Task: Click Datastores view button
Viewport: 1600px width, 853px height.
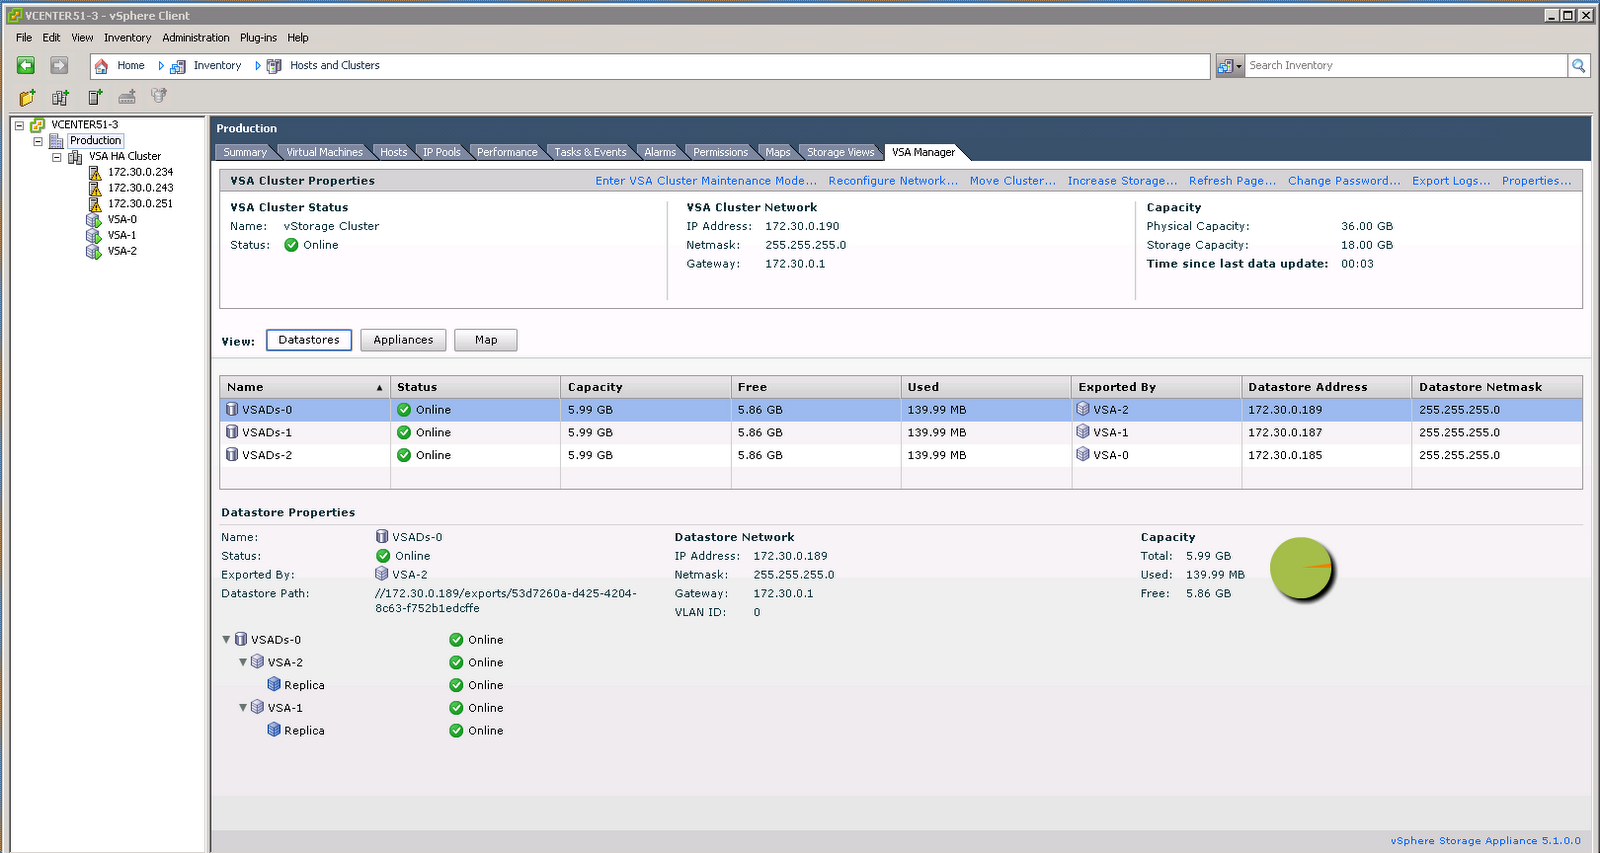Action: (x=309, y=340)
